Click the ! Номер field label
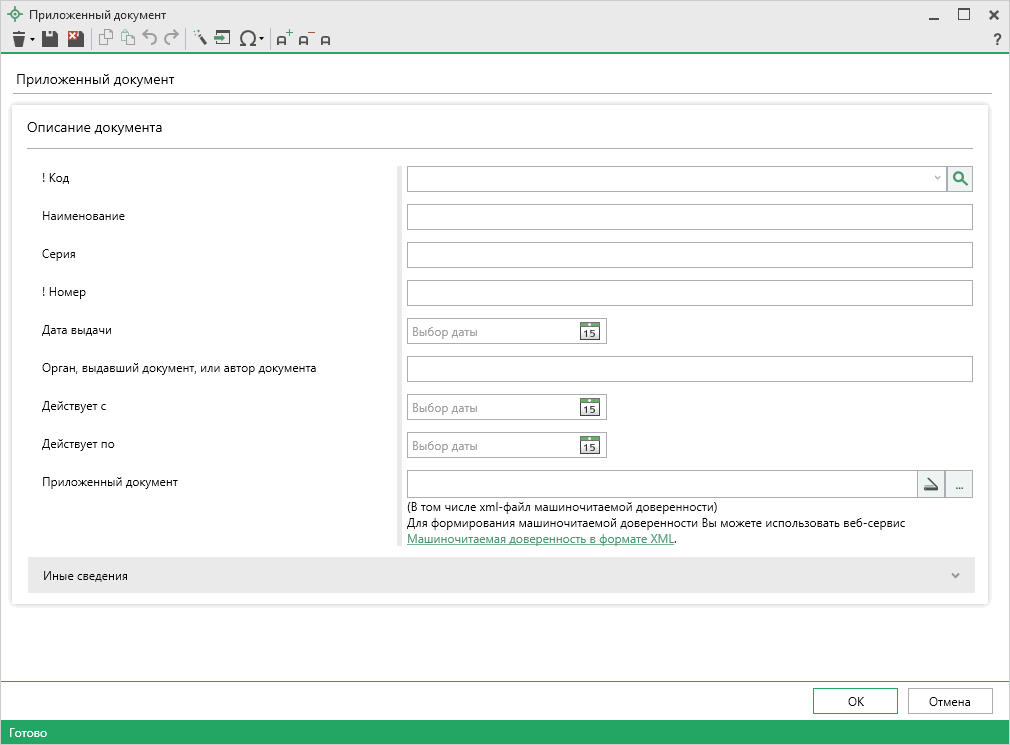Screen dimensions: 1010x745 (64, 292)
